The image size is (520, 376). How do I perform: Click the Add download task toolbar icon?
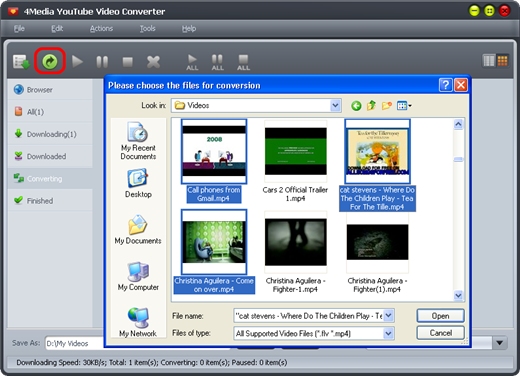pyautogui.click(x=21, y=62)
